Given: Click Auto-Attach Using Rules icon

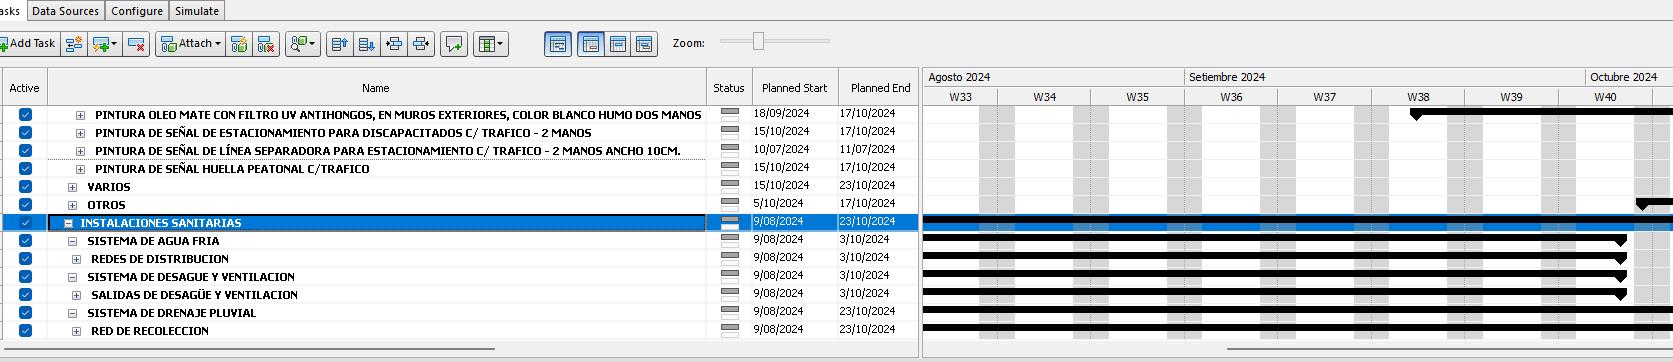Looking at the screenshot, I should 238,44.
